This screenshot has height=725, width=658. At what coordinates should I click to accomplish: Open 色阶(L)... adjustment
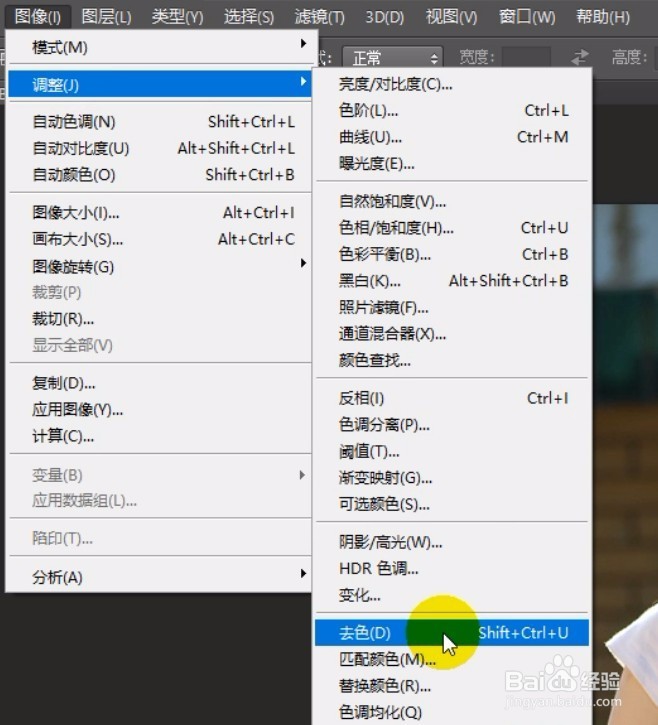click(452, 111)
